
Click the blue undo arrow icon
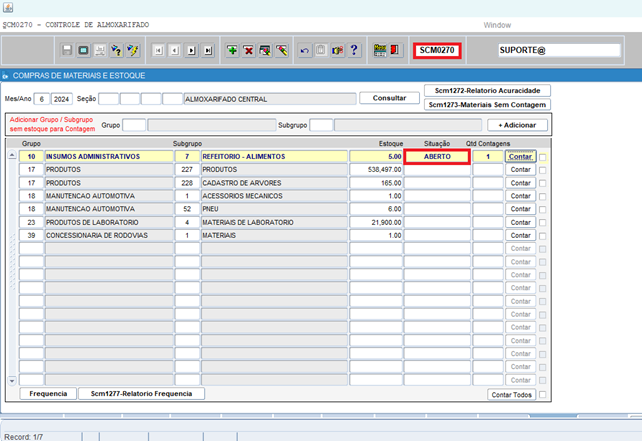point(304,50)
